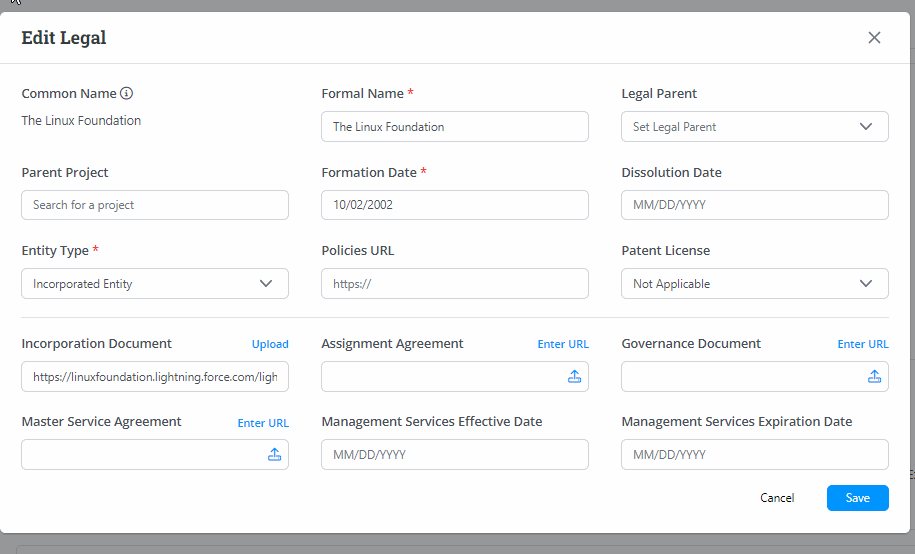Click Enter URL for Governance Document
Image resolution: width=915 pixels, height=554 pixels.
pyautogui.click(x=863, y=344)
